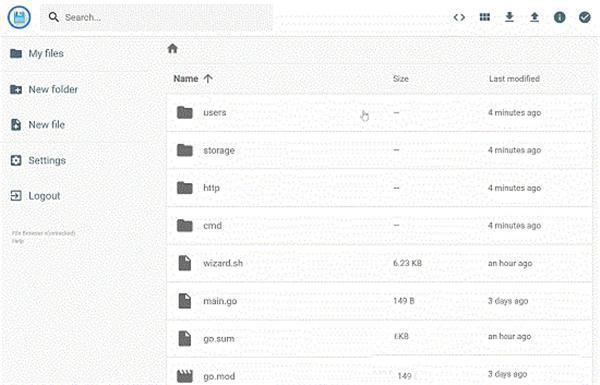Select New file in the sidebar
This screenshot has width=600, height=385.
(x=47, y=124)
